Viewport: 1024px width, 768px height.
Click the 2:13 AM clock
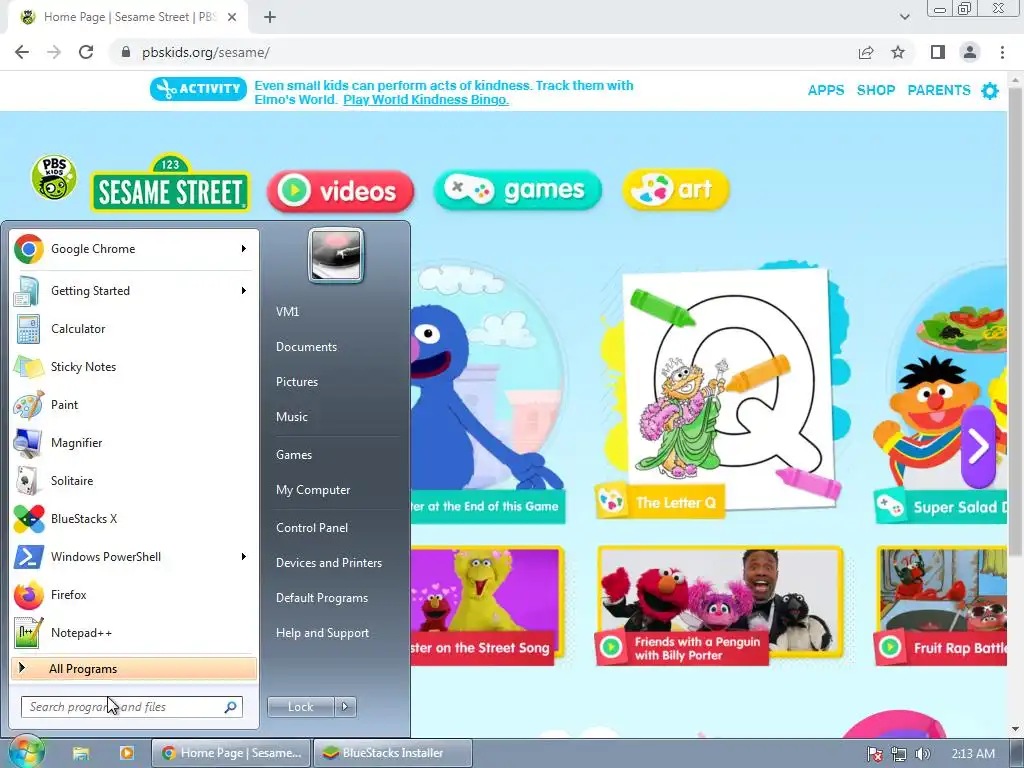point(973,754)
